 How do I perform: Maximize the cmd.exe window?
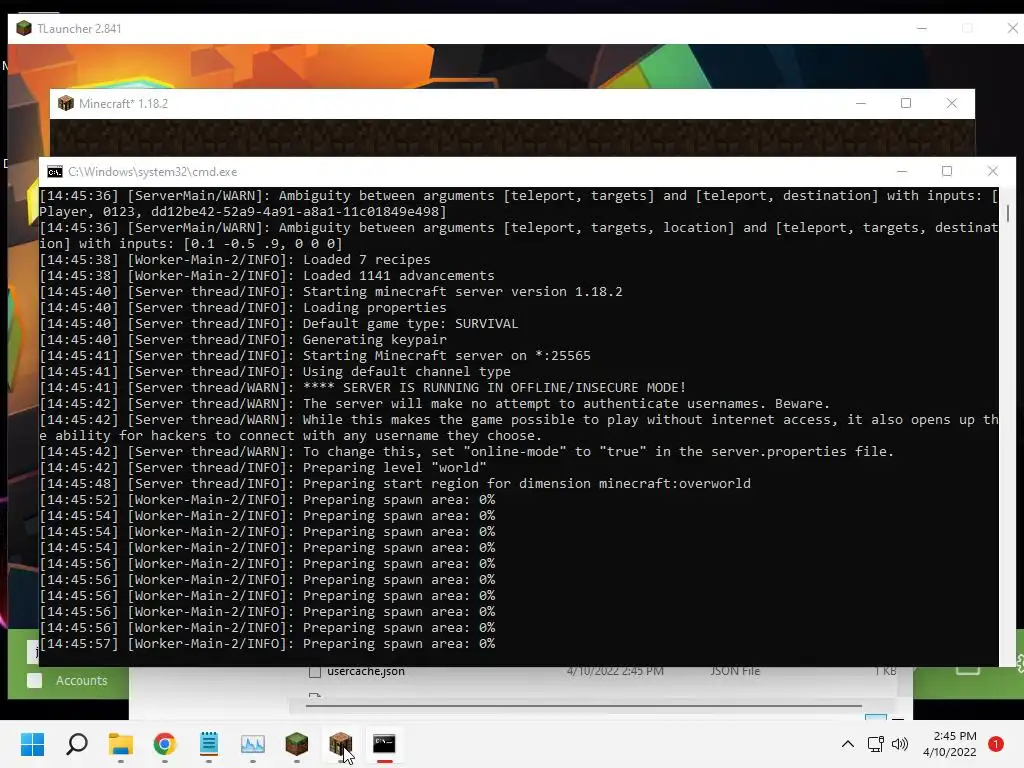(x=947, y=171)
